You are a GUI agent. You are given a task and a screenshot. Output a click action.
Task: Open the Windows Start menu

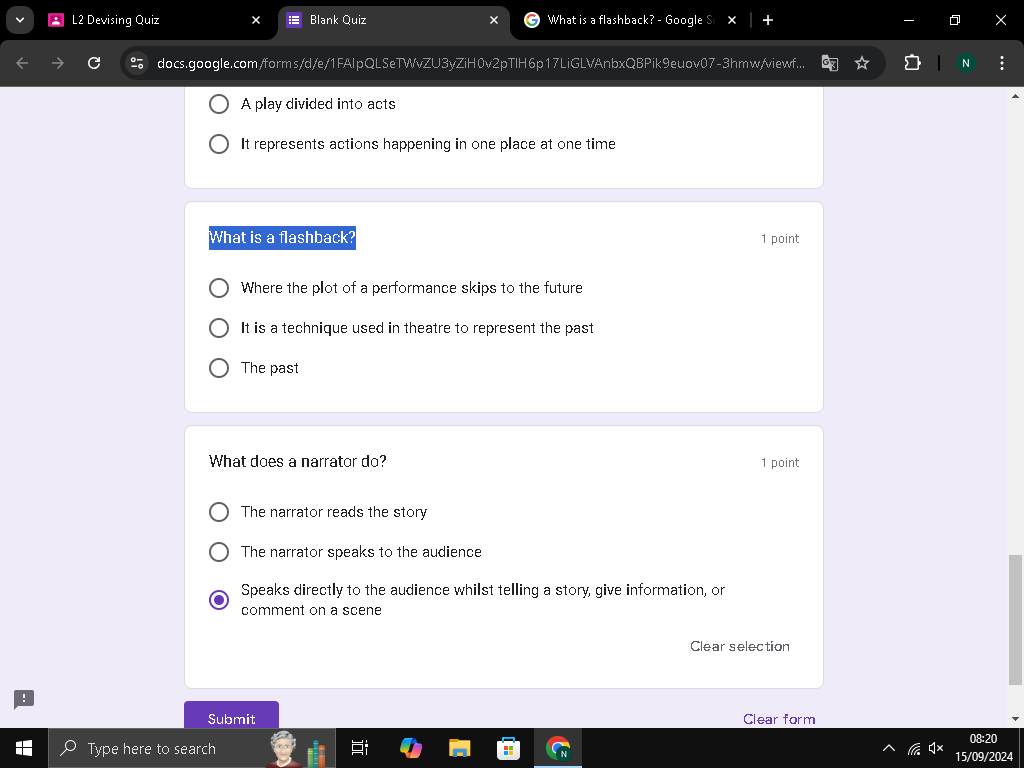click(24, 748)
